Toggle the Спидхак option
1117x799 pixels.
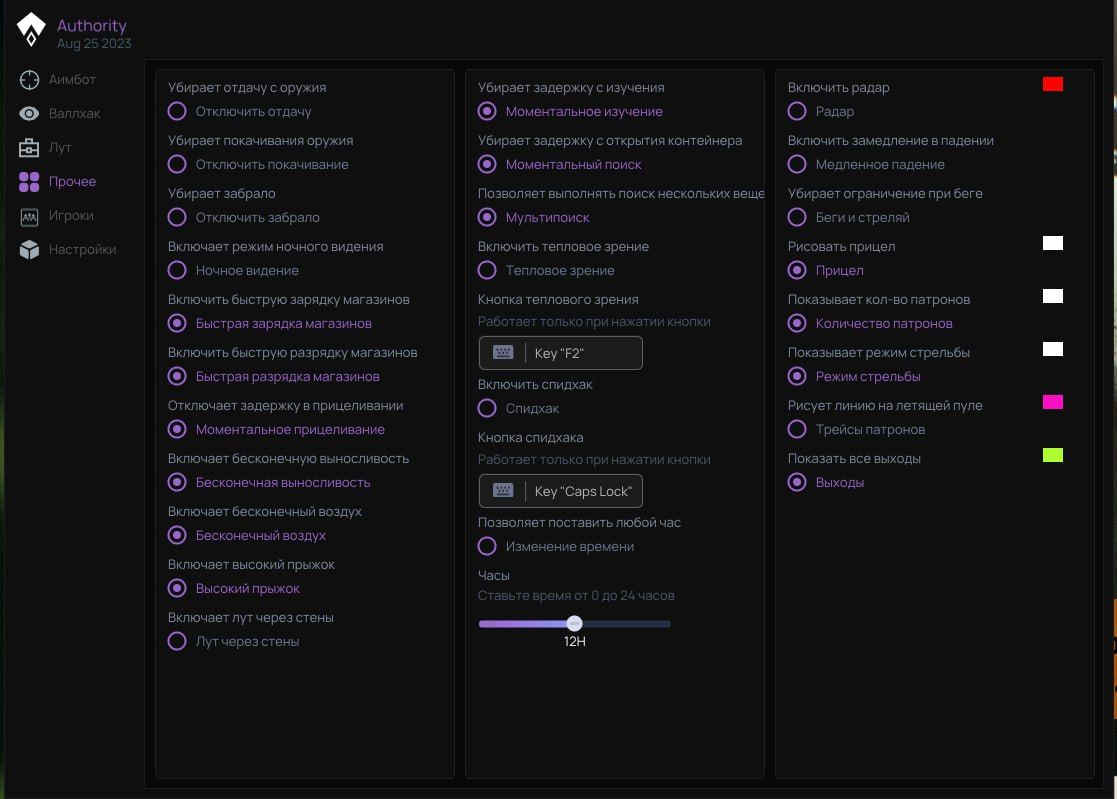pyautogui.click(x=487, y=408)
